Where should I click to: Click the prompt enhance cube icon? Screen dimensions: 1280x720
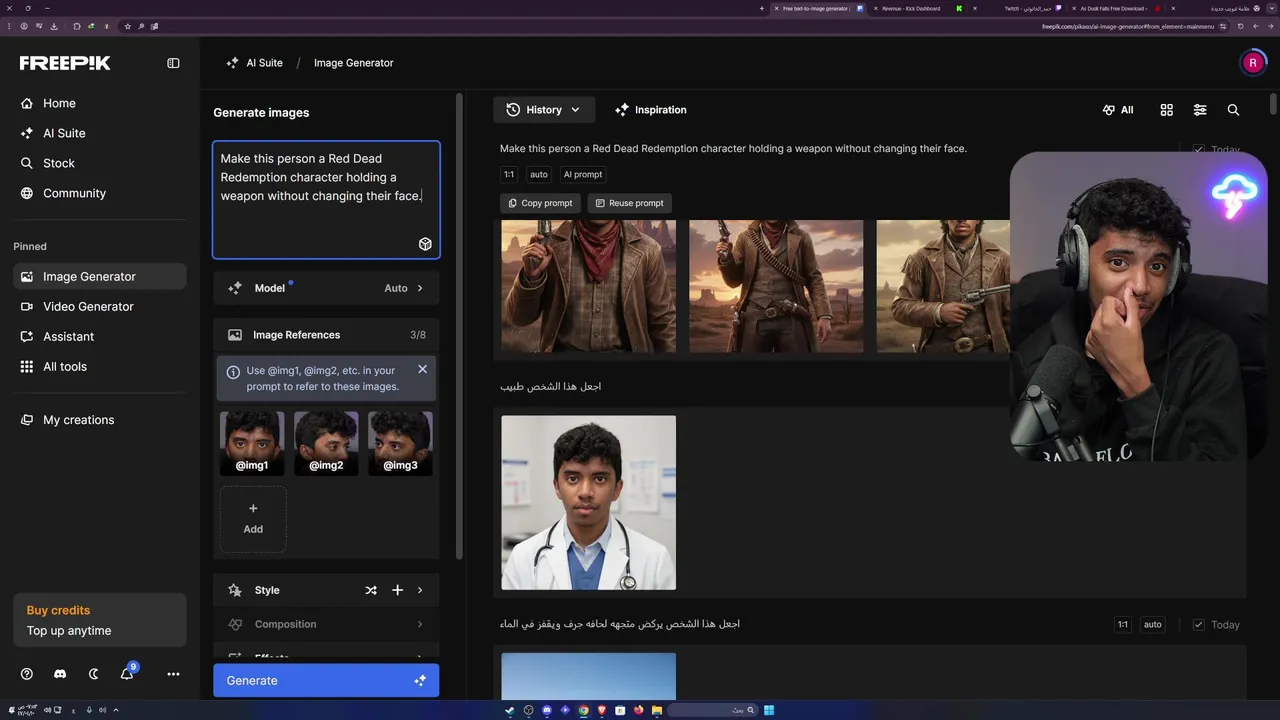point(425,244)
